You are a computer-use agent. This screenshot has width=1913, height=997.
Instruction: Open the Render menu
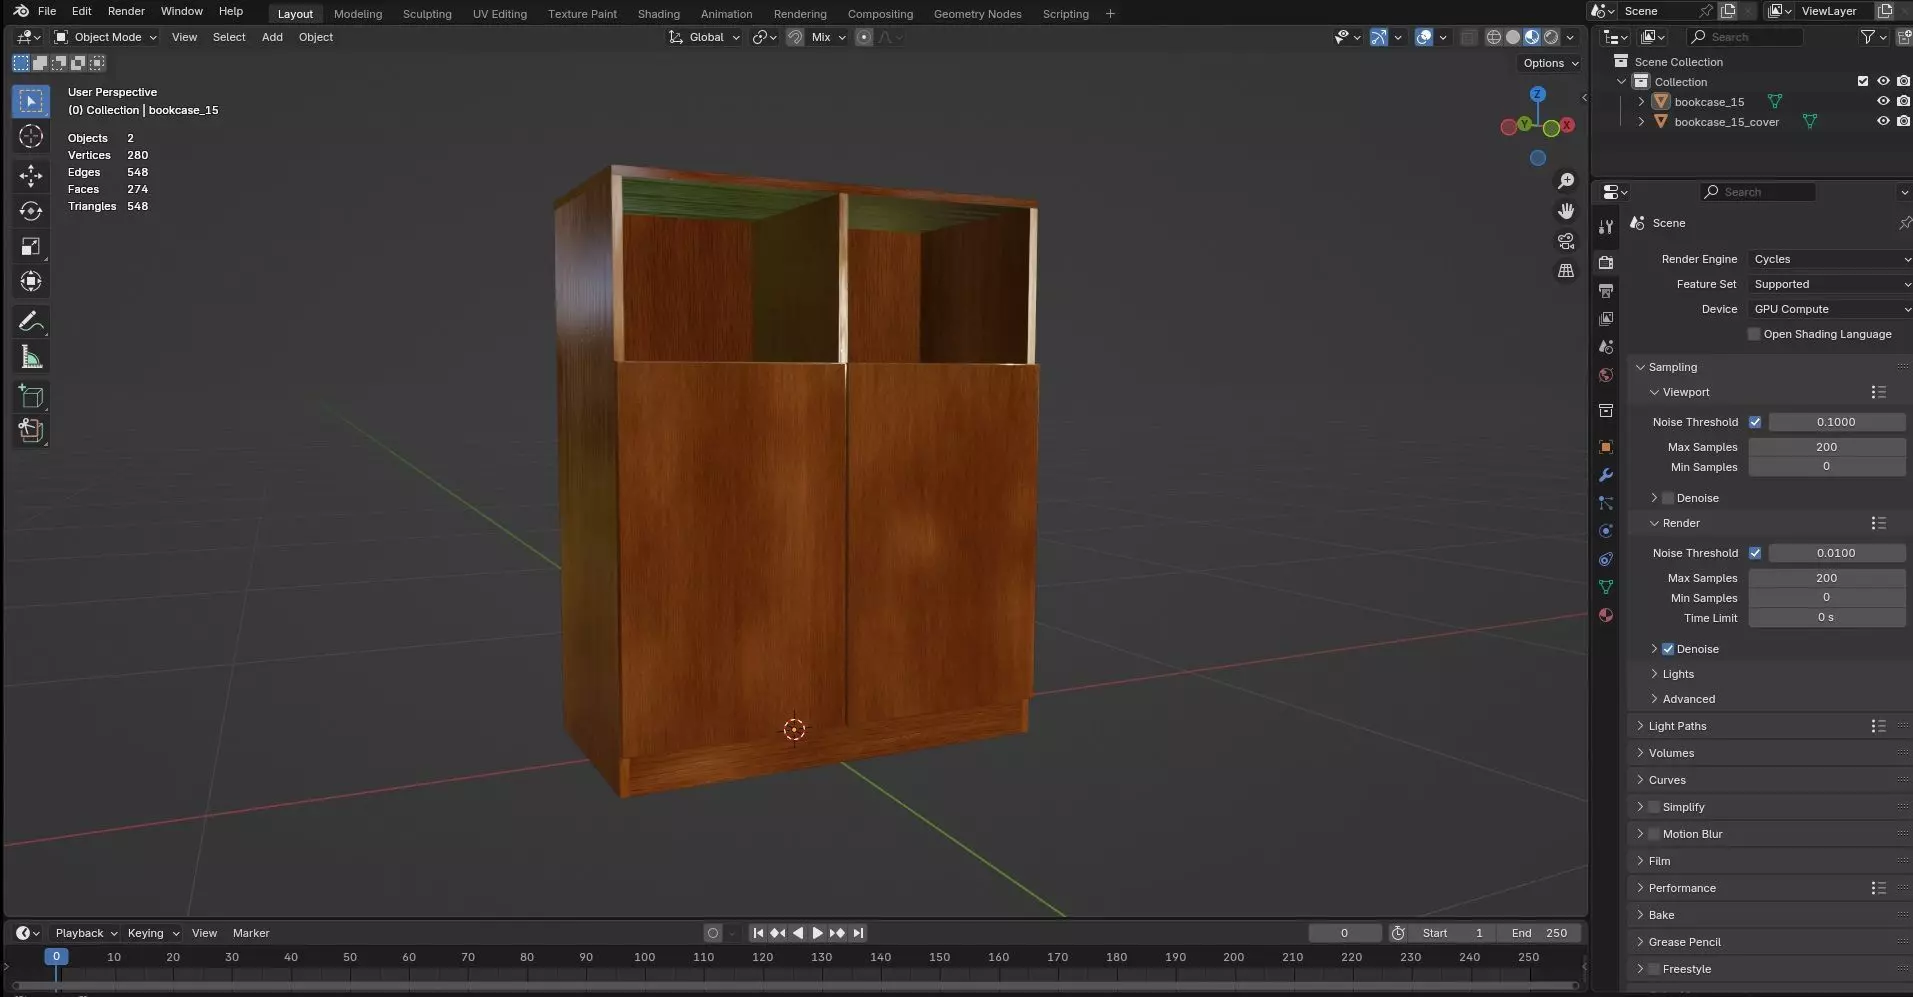126,11
